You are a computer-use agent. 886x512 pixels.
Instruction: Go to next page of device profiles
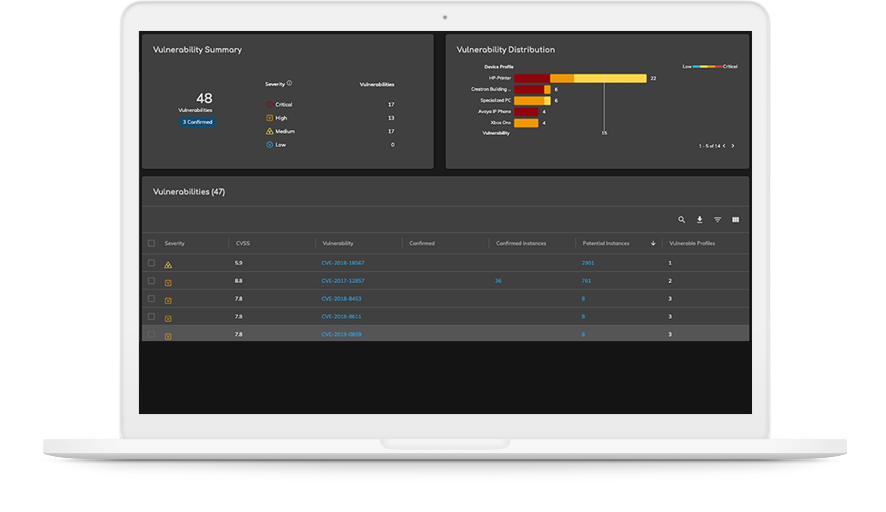(x=733, y=146)
